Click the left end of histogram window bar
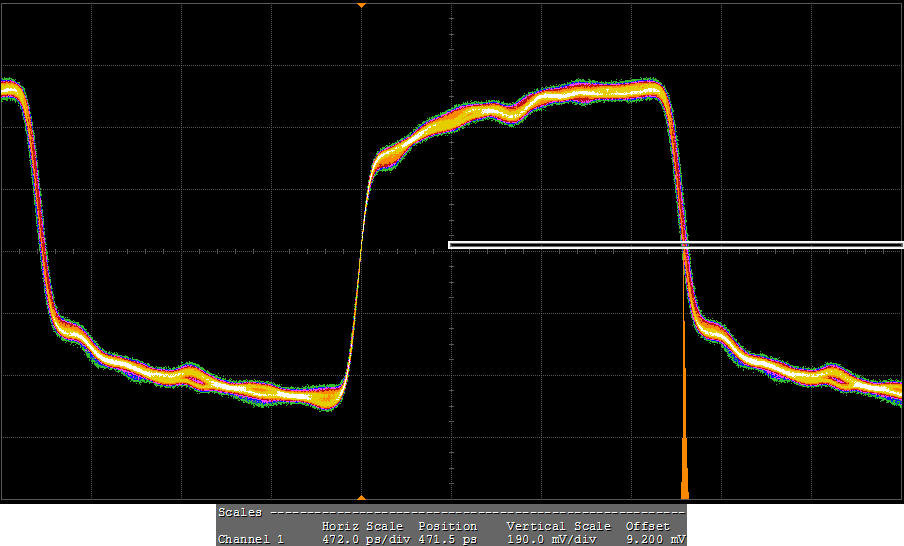The height and width of the screenshot is (546, 904). 452,244
